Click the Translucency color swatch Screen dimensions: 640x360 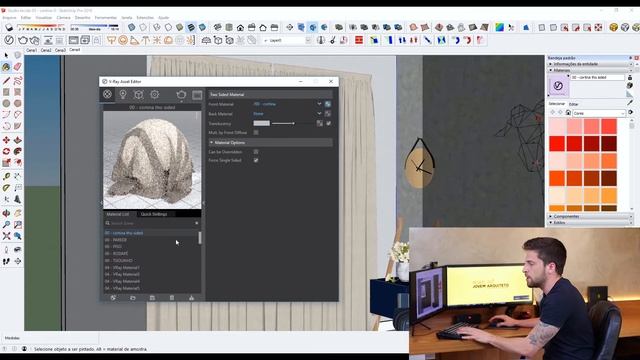point(261,123)
